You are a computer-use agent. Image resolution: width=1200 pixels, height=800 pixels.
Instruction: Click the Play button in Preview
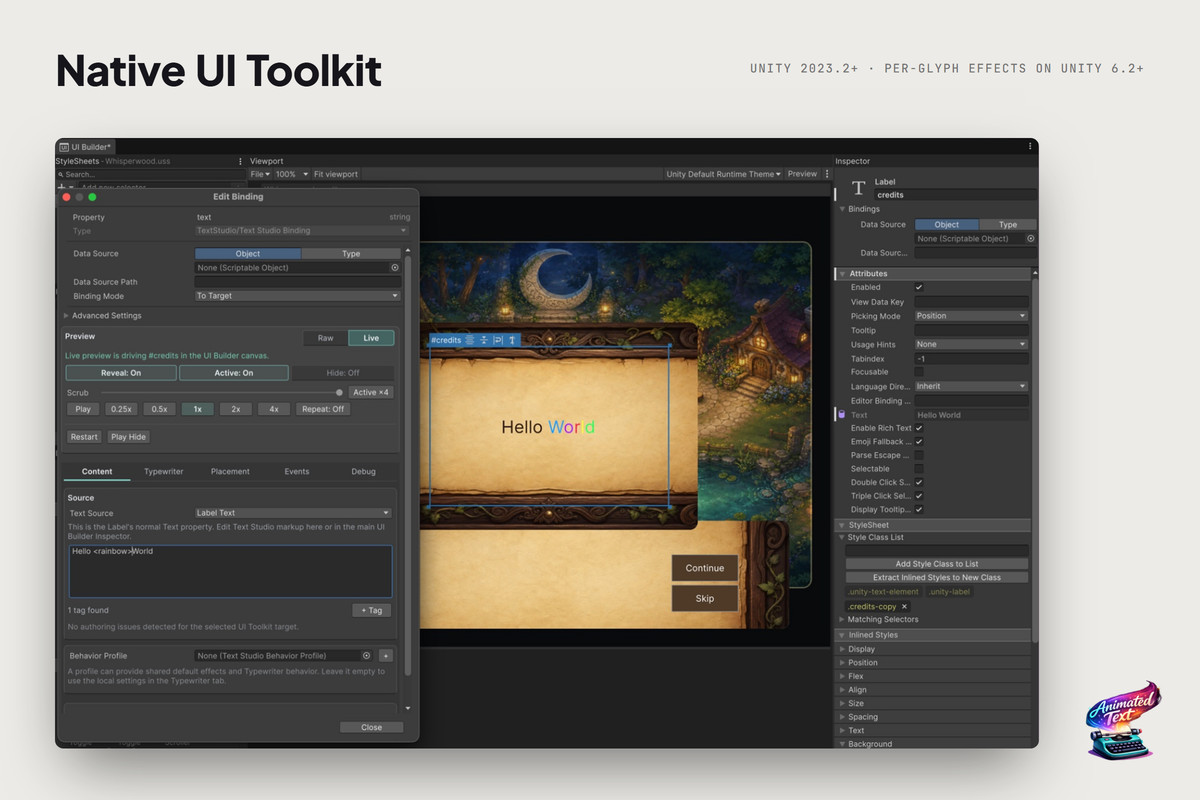[x=83, y=409]
